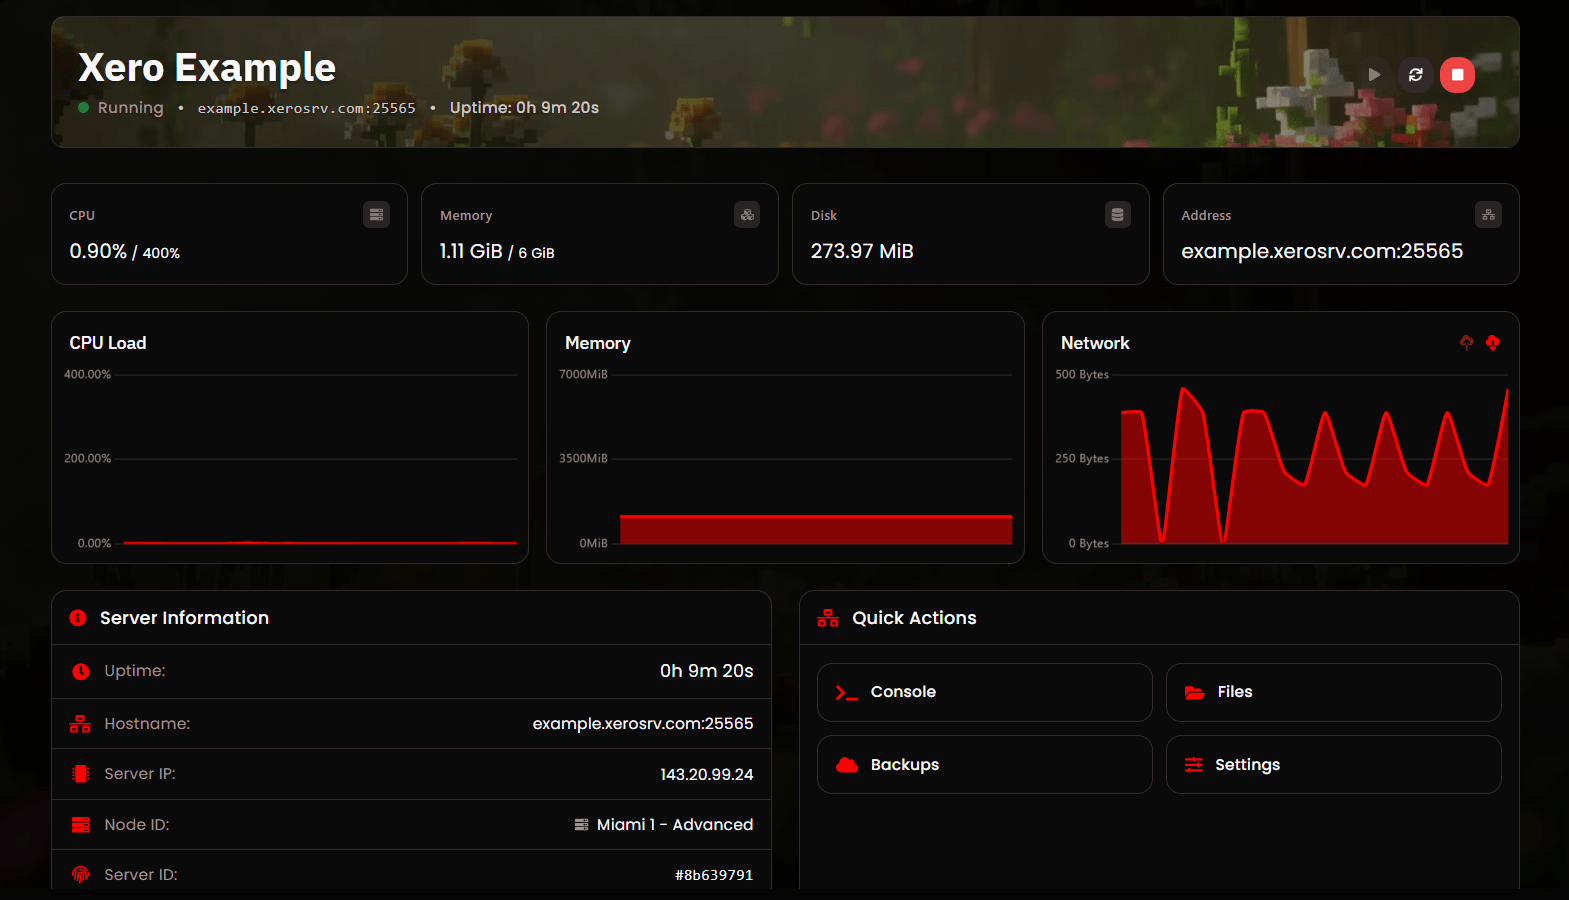
Task: Click the Memory chart red area
Action: [x=816, y=530]
